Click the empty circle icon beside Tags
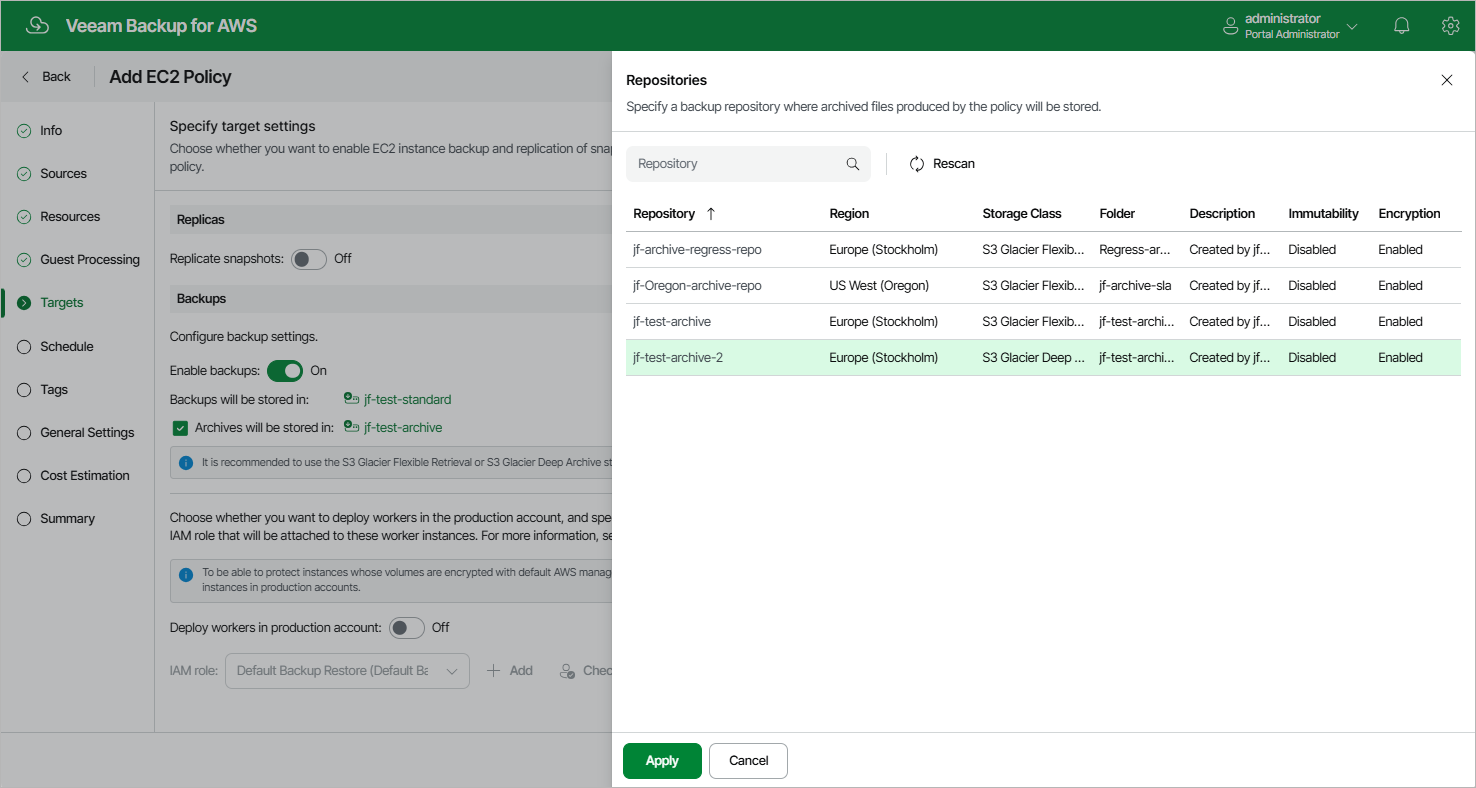 point(24,390)
